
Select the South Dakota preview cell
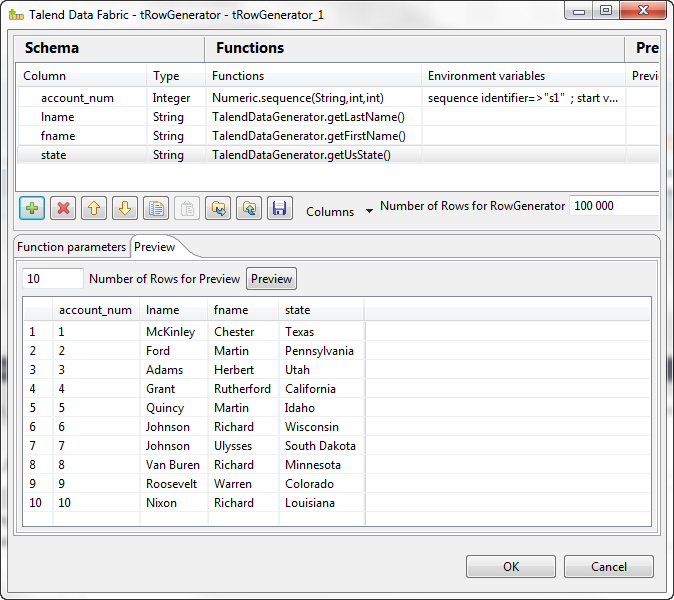pyautogui.click(x=320, y=446)
